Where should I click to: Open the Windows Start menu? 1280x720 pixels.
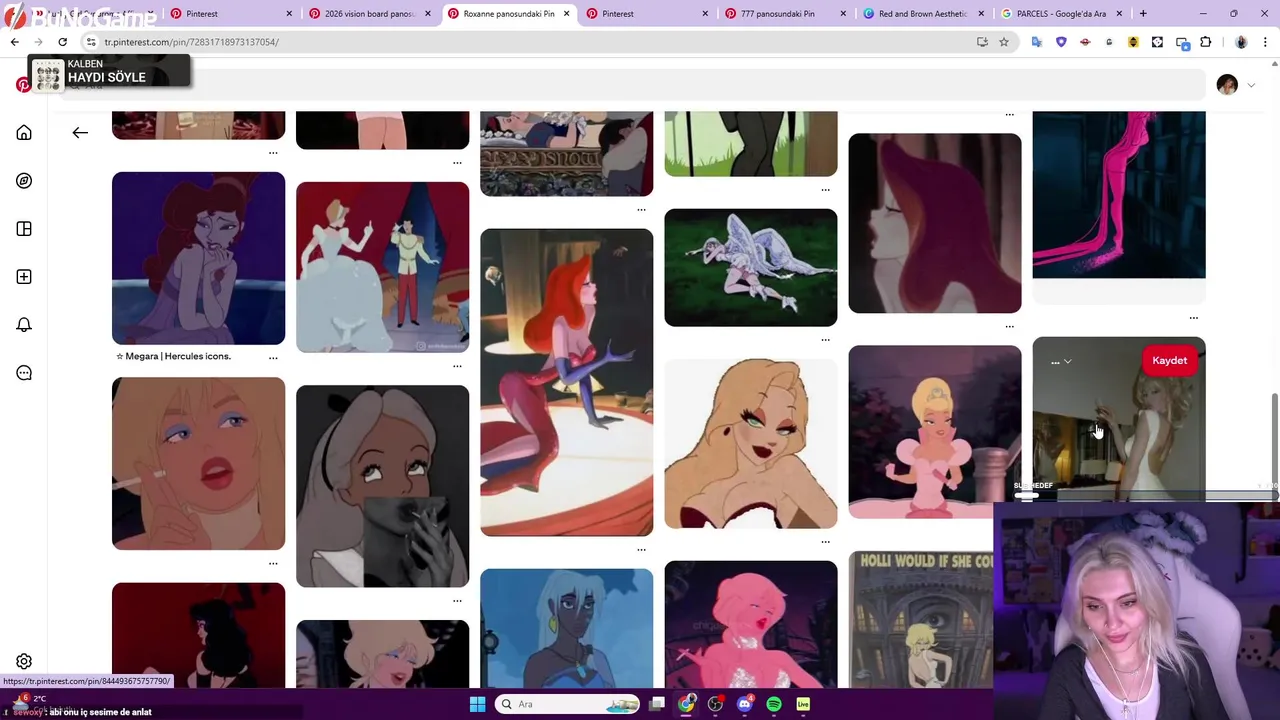[x=477, y=704]
